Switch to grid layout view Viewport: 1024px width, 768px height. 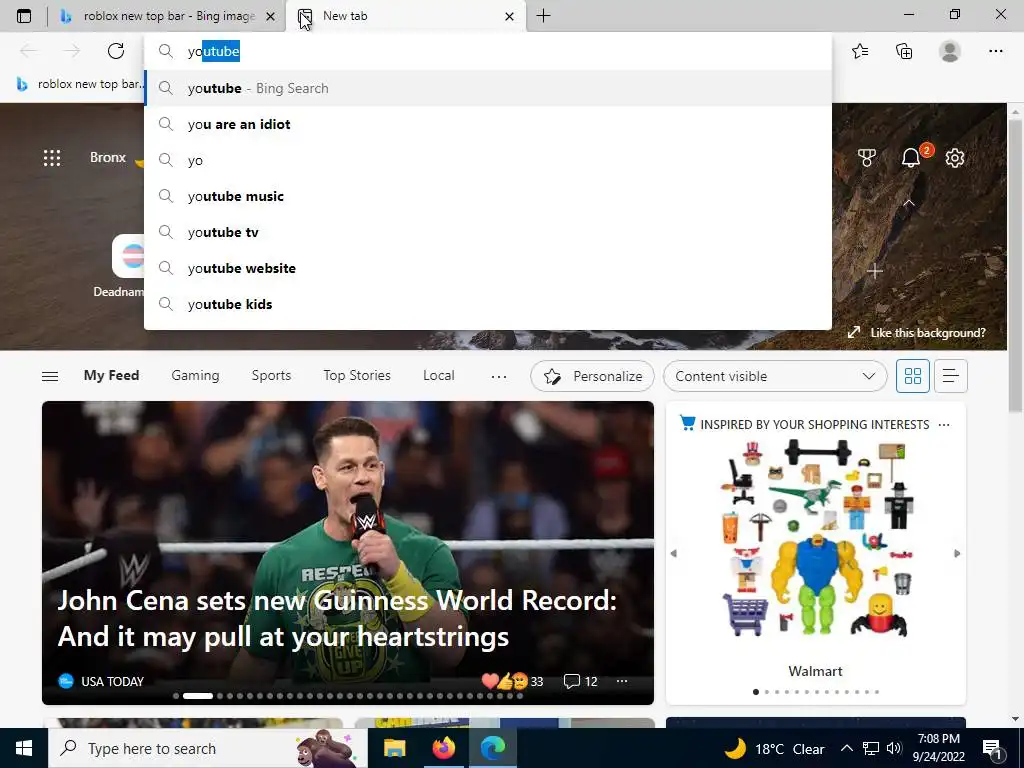coord(912,376)
